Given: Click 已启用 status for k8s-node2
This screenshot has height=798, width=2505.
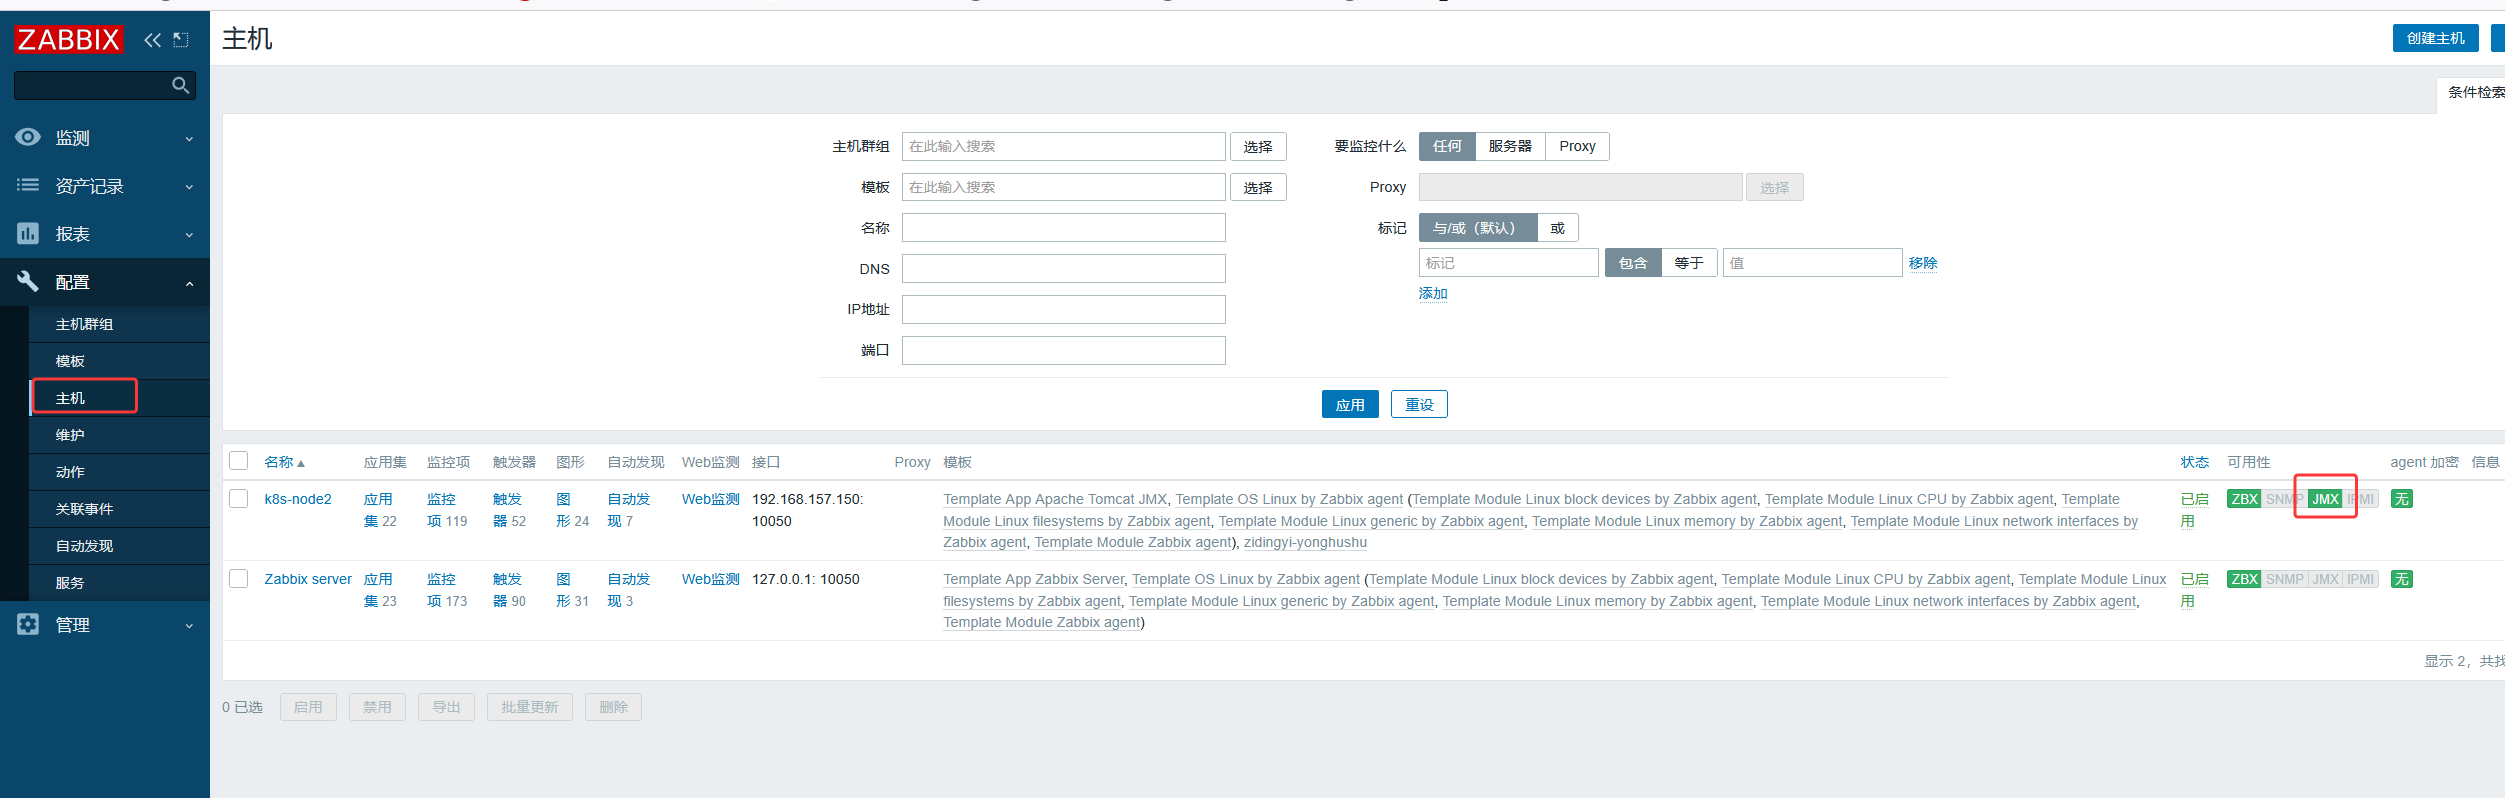Looking at the screenshot, I should click(x=2195, y=510).
